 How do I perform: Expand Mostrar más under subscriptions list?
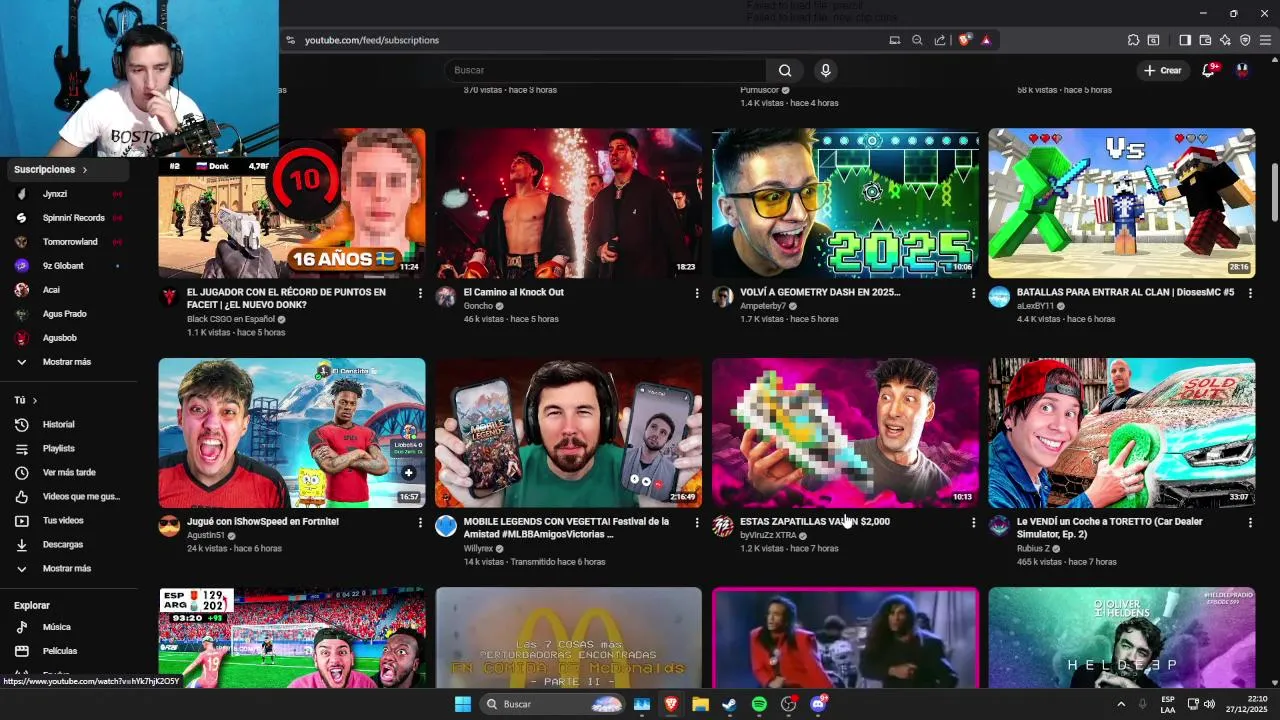pyautogui.click(x=68, y=362)
